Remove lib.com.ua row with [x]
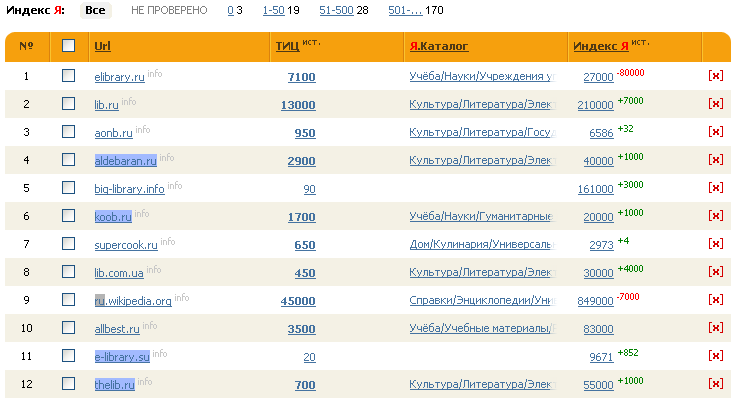 point(715,272)
